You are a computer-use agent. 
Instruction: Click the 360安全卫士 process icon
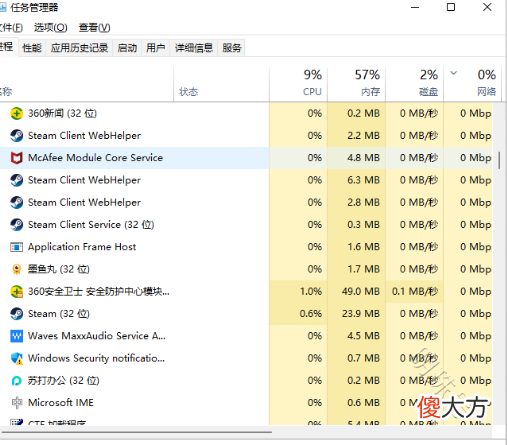pyautogui.click(x=16, y=292)
